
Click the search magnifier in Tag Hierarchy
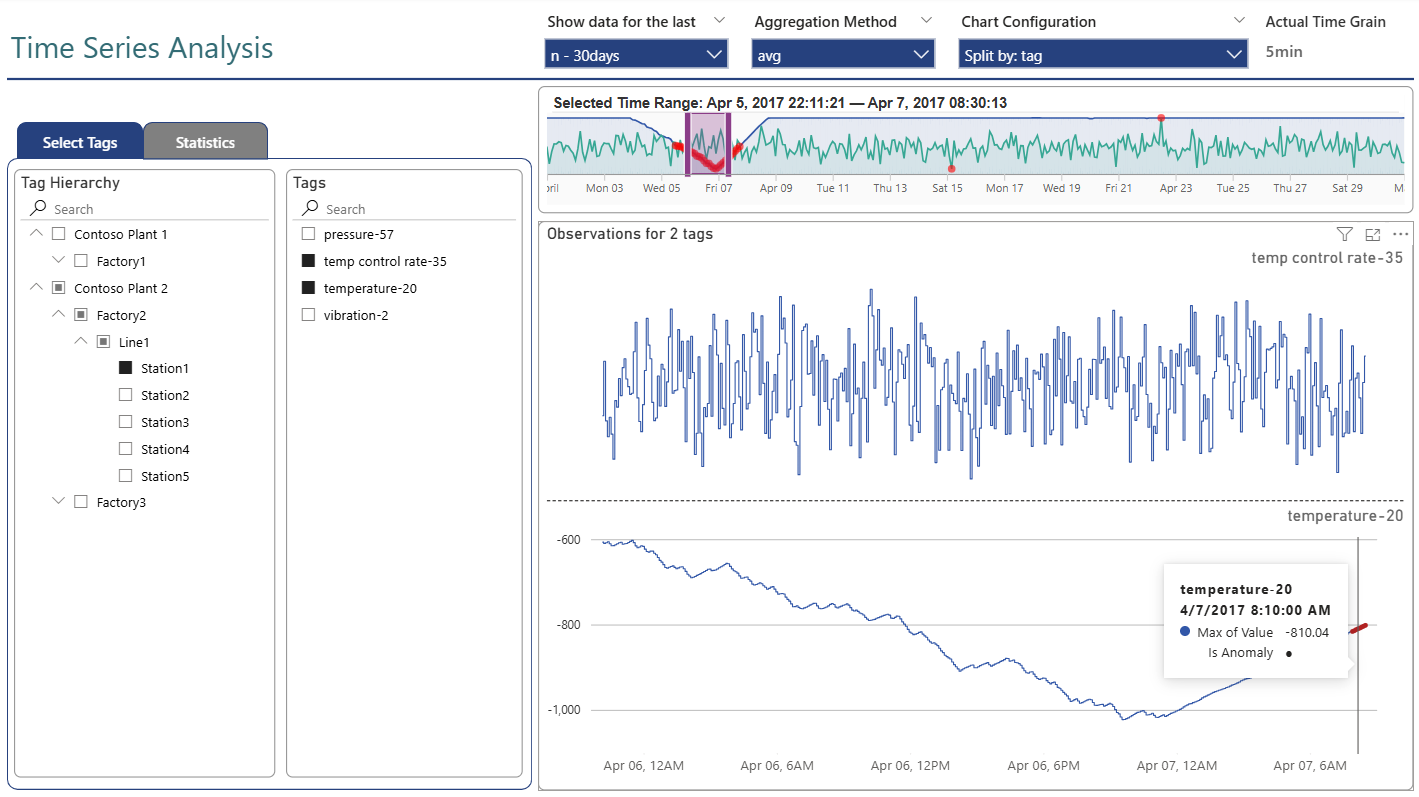[x=38, y=208]
